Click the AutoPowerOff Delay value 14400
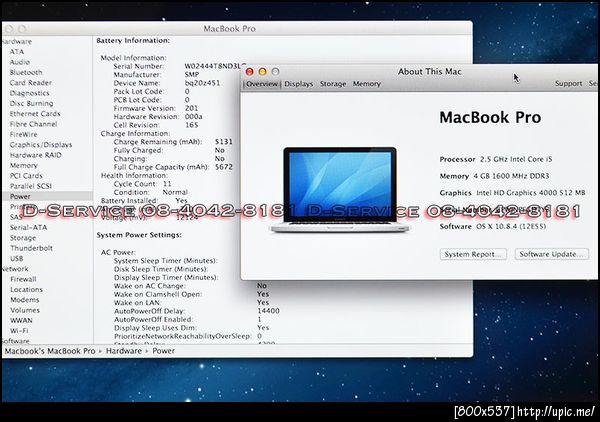Image resolution: width=600 pixels, height=422 pixels. pyautogui.click(x=268, y=311)
